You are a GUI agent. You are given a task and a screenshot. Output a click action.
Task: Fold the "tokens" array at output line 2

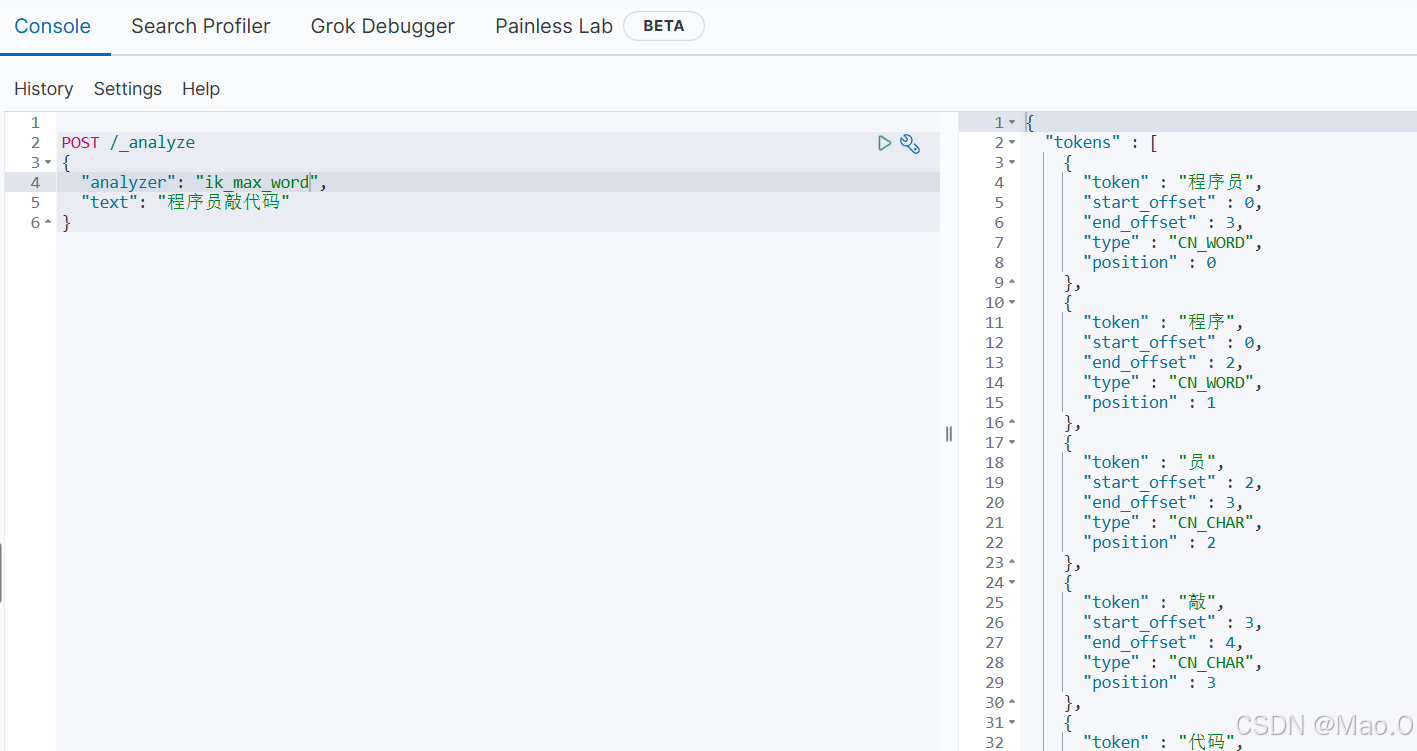1012,142
